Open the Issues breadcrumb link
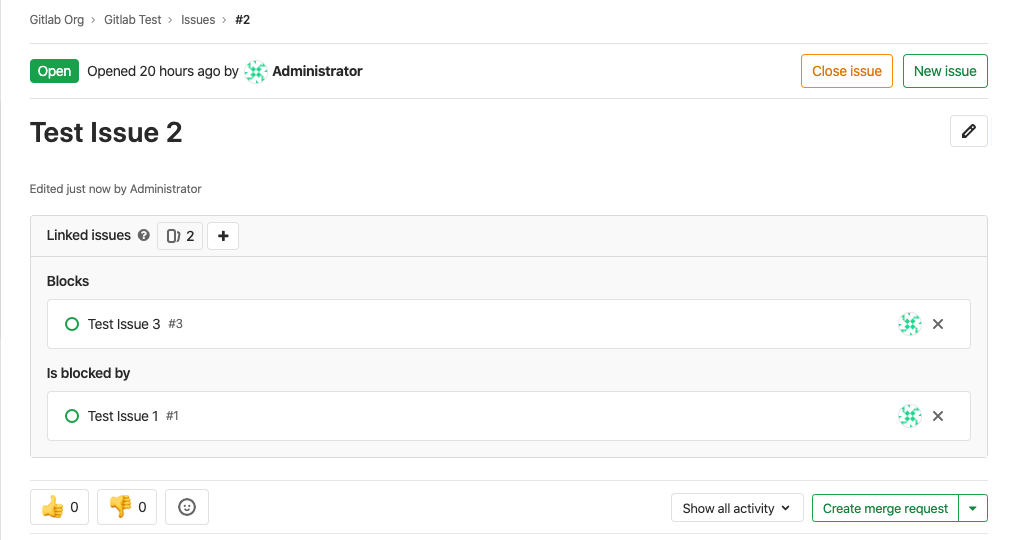Viewport: 1015px width, 540px height. point(198,20)
